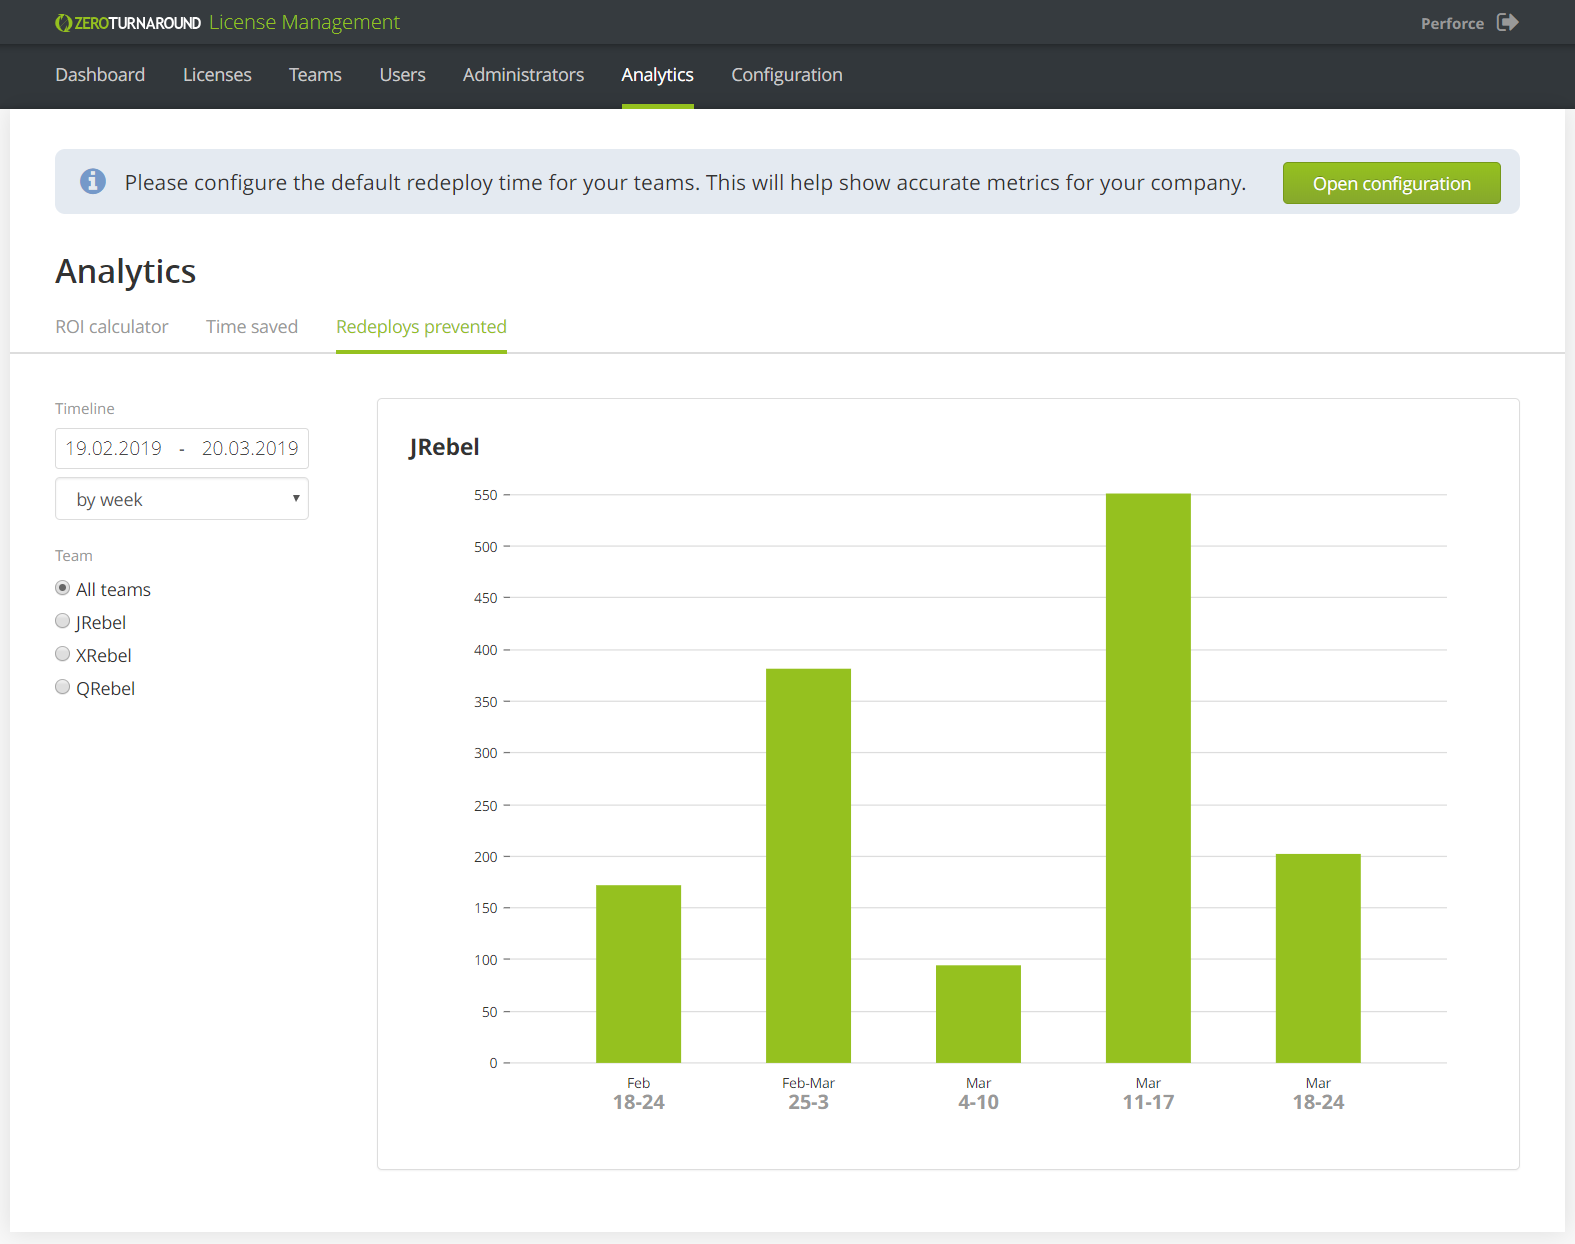This screenshot has width=1575, height=1244.
Task: Switch to the ROI calculator tab
Action: click(112, 327)
